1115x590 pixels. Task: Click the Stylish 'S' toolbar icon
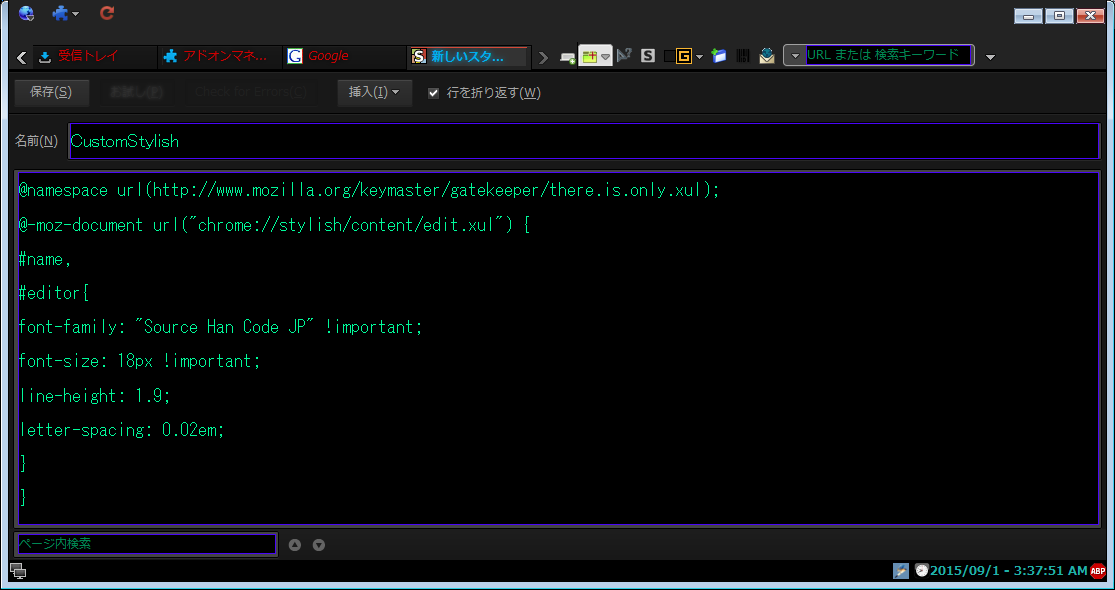pyautogui.click(x=648, y=56)
